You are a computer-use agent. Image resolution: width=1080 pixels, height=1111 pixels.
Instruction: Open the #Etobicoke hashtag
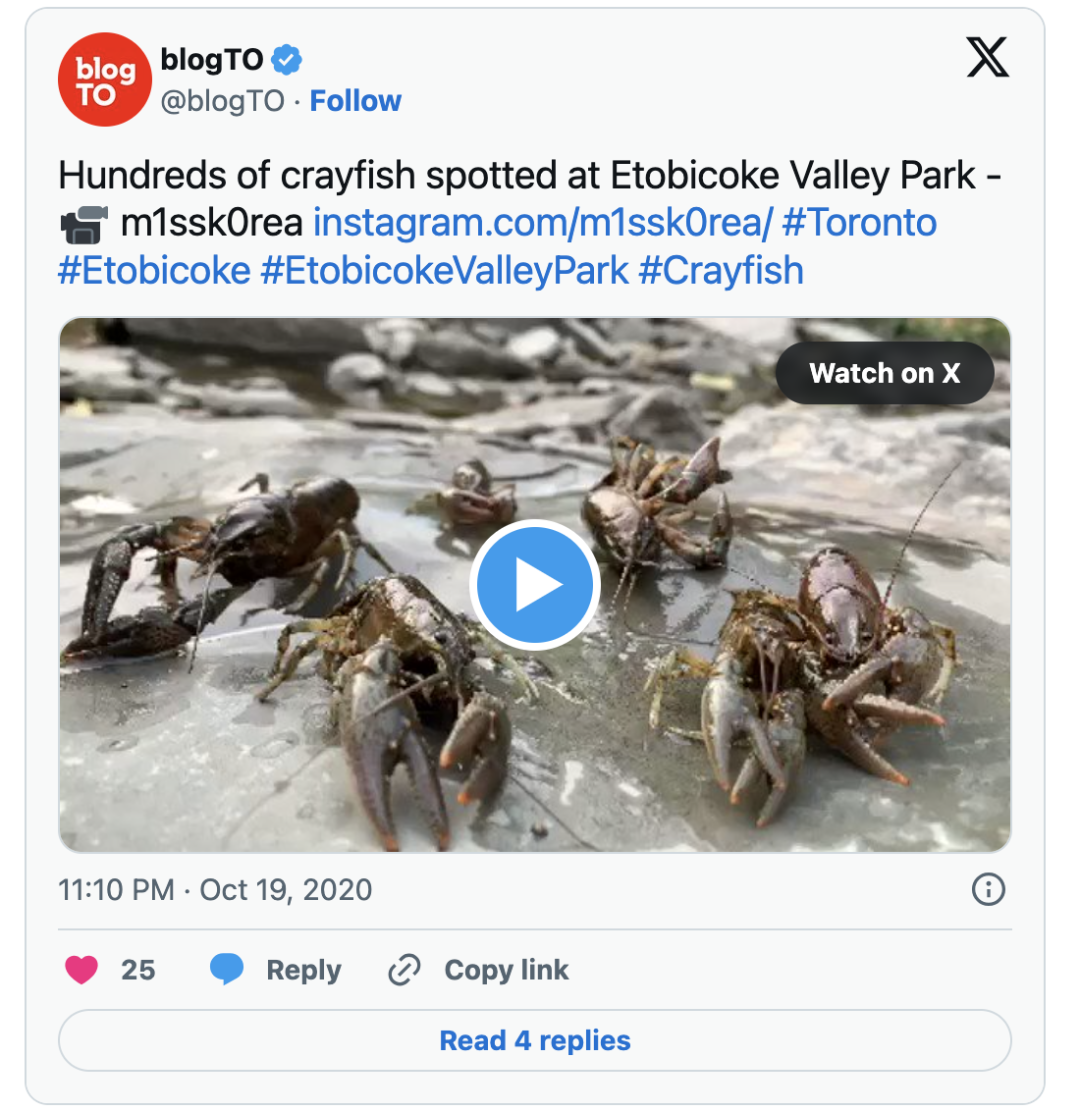154,271
